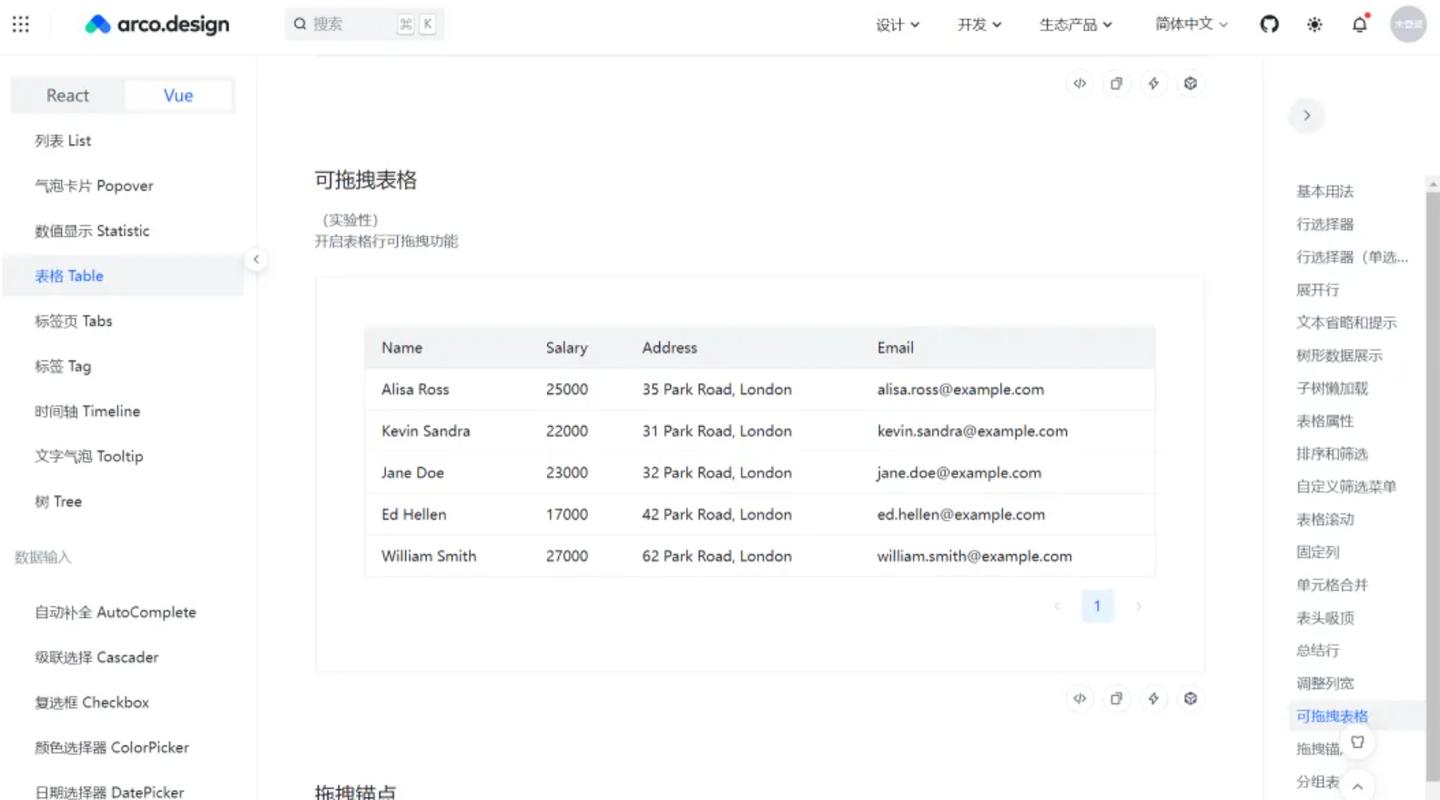The image size is (1440, 800).
Task: Click the floating cup icon button
Action: coord(1357,742)
